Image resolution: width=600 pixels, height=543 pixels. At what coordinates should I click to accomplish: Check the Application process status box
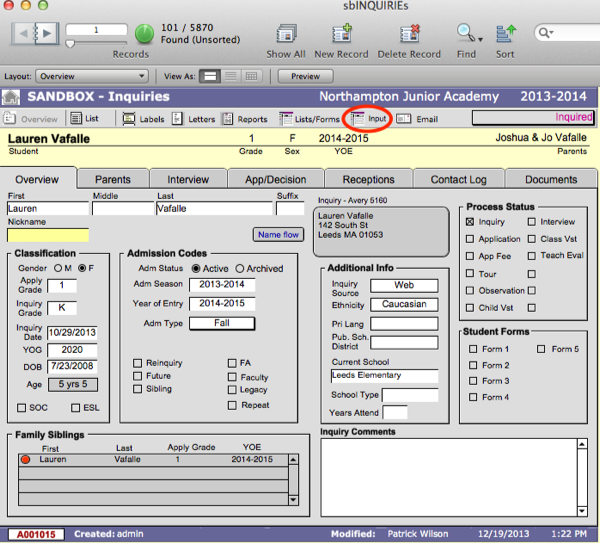click(x=471, y=239)
